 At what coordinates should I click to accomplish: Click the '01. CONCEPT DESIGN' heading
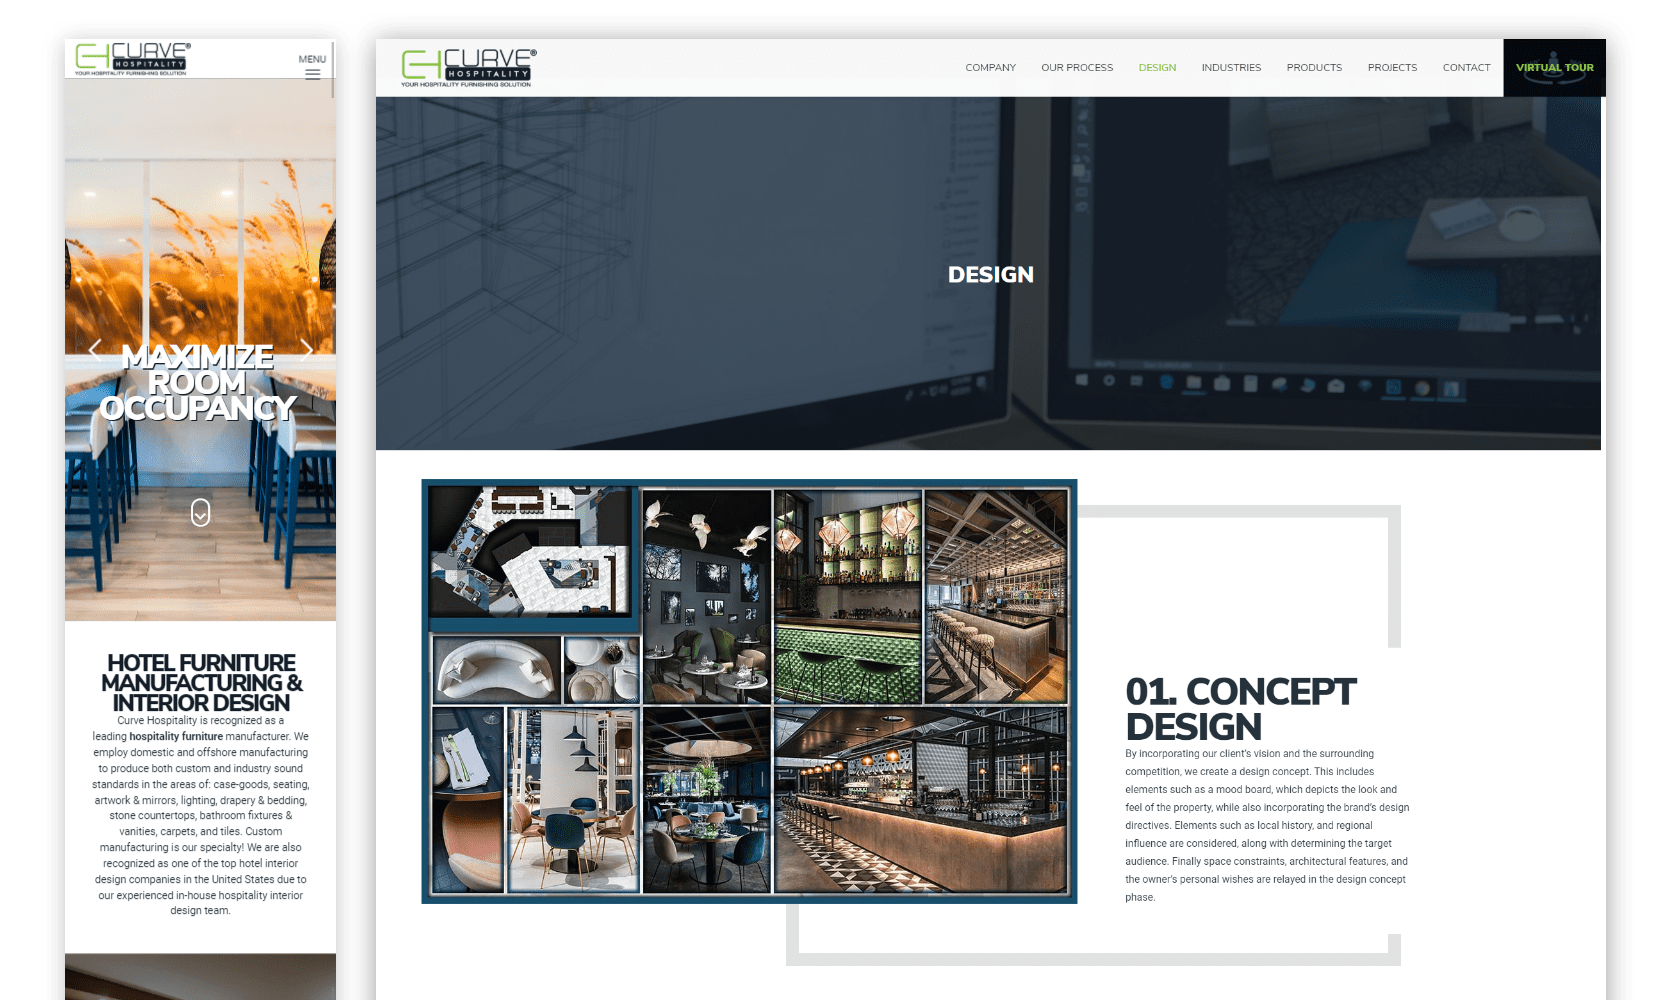pos(1240,708)
